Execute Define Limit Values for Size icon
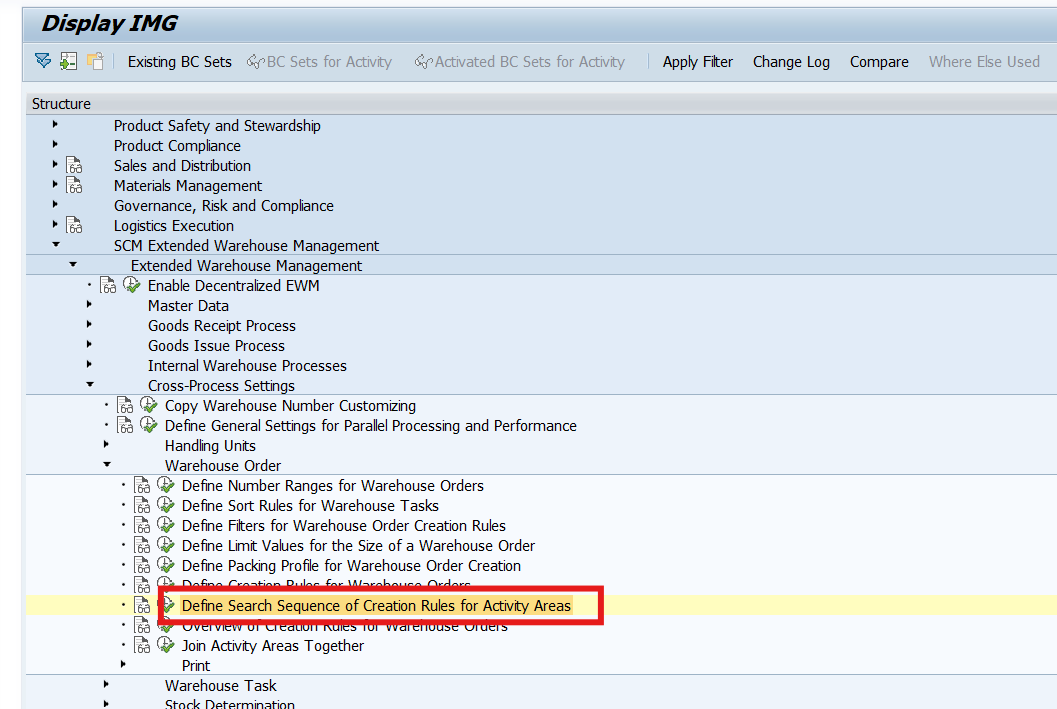This screenshot has width=1057, height=709. tap(165, 545)
